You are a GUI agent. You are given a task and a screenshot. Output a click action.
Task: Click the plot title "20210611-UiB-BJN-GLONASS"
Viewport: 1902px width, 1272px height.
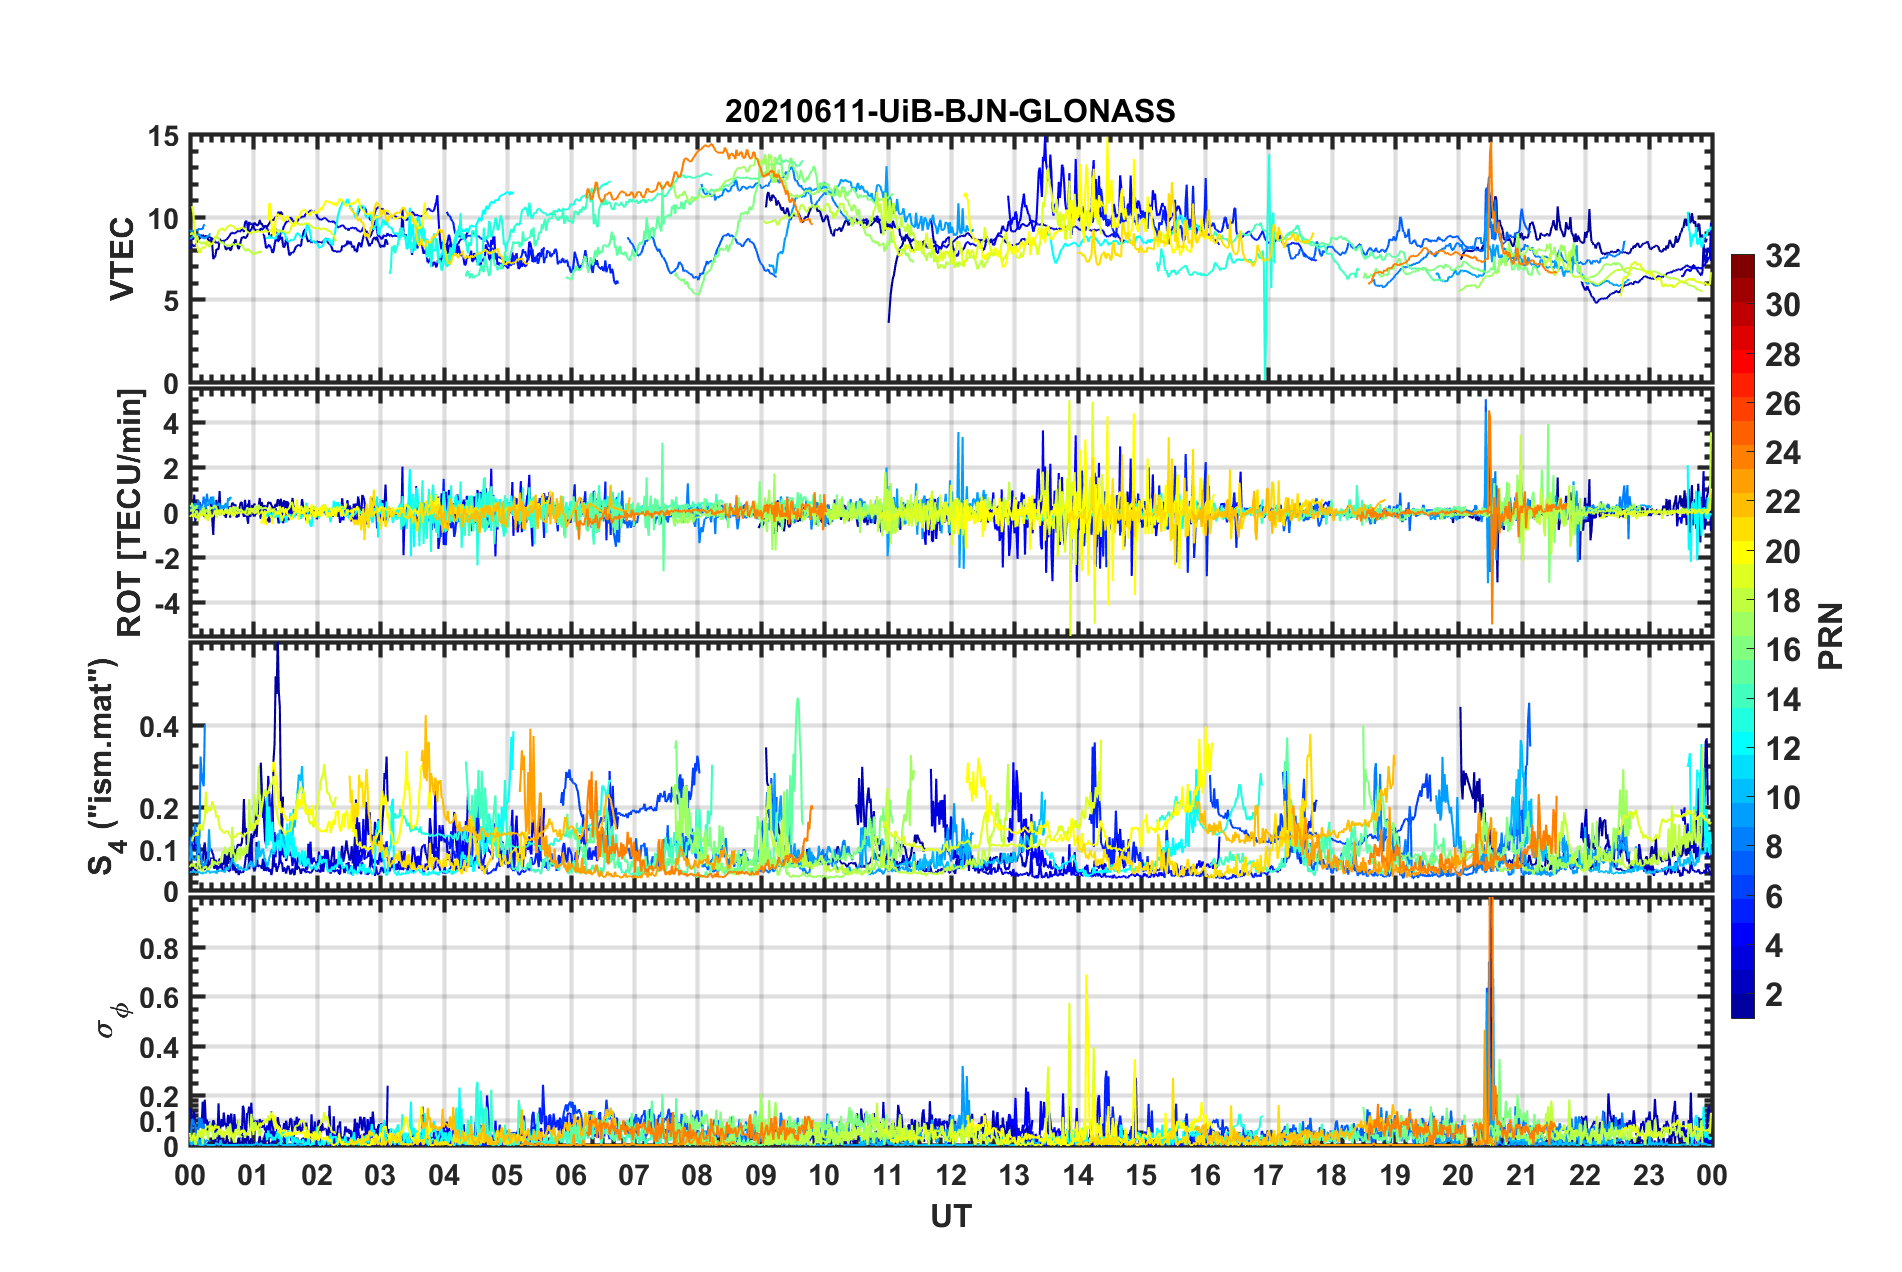point(950,111)
